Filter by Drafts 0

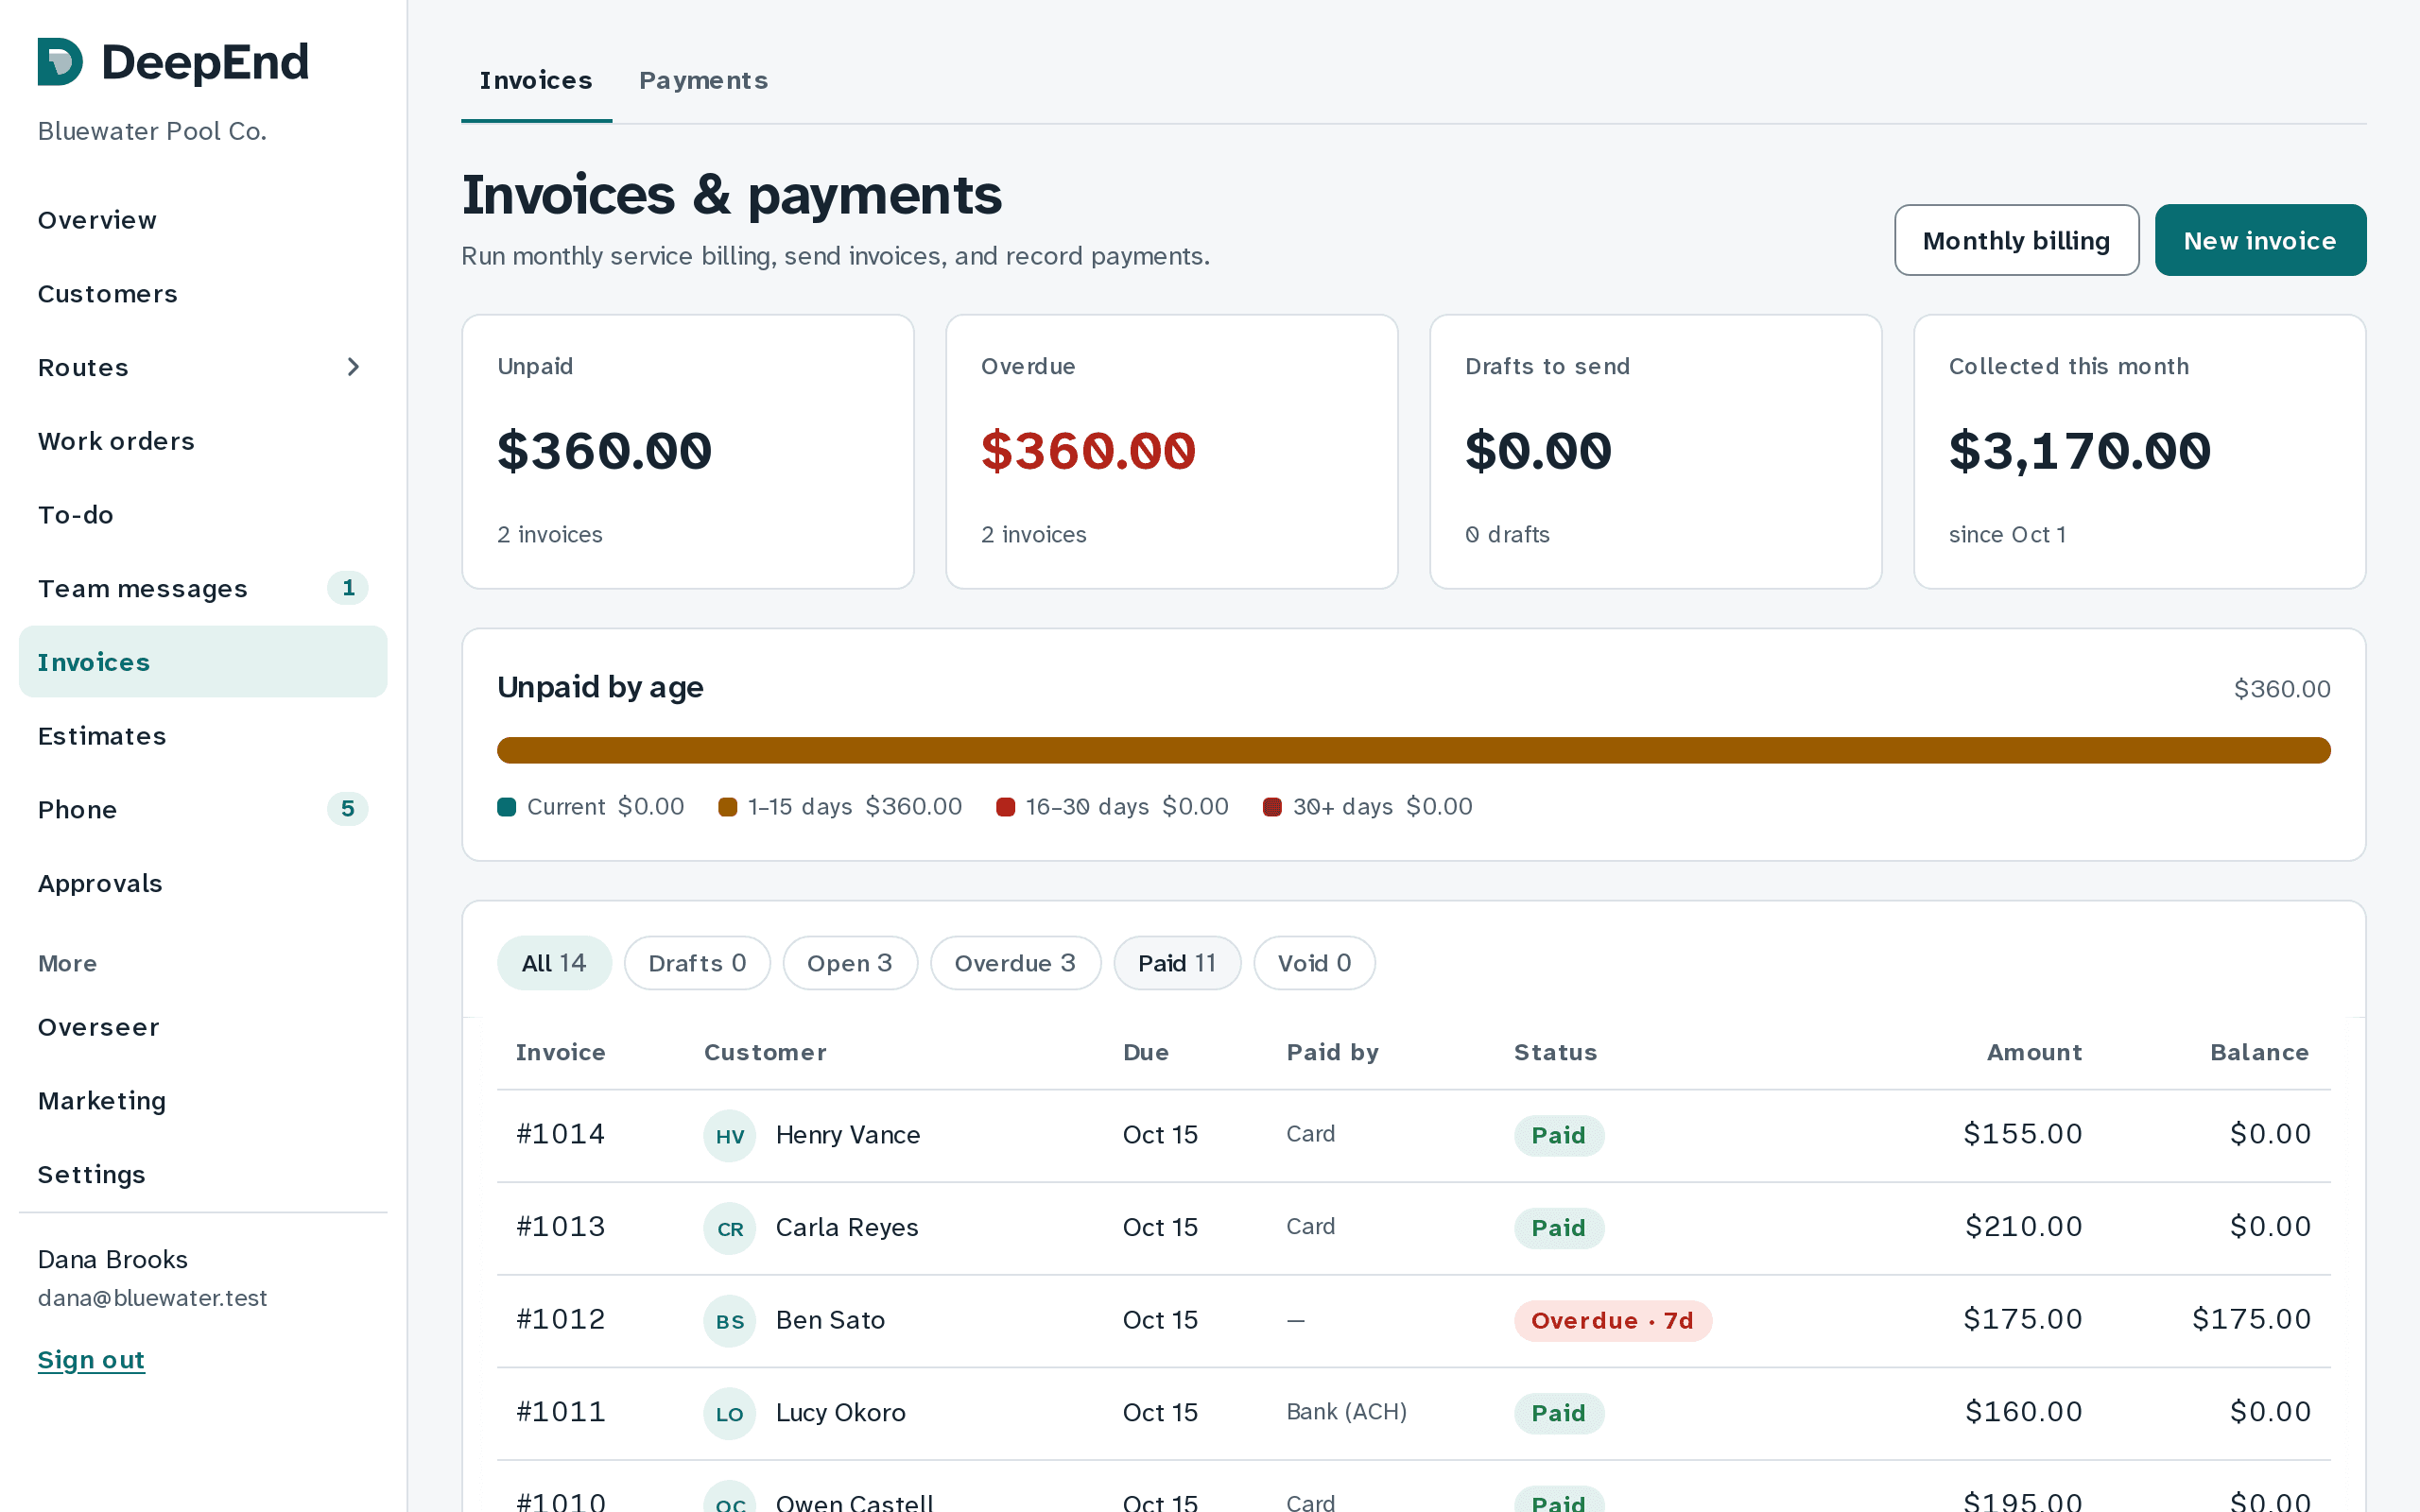coord(697,963)
